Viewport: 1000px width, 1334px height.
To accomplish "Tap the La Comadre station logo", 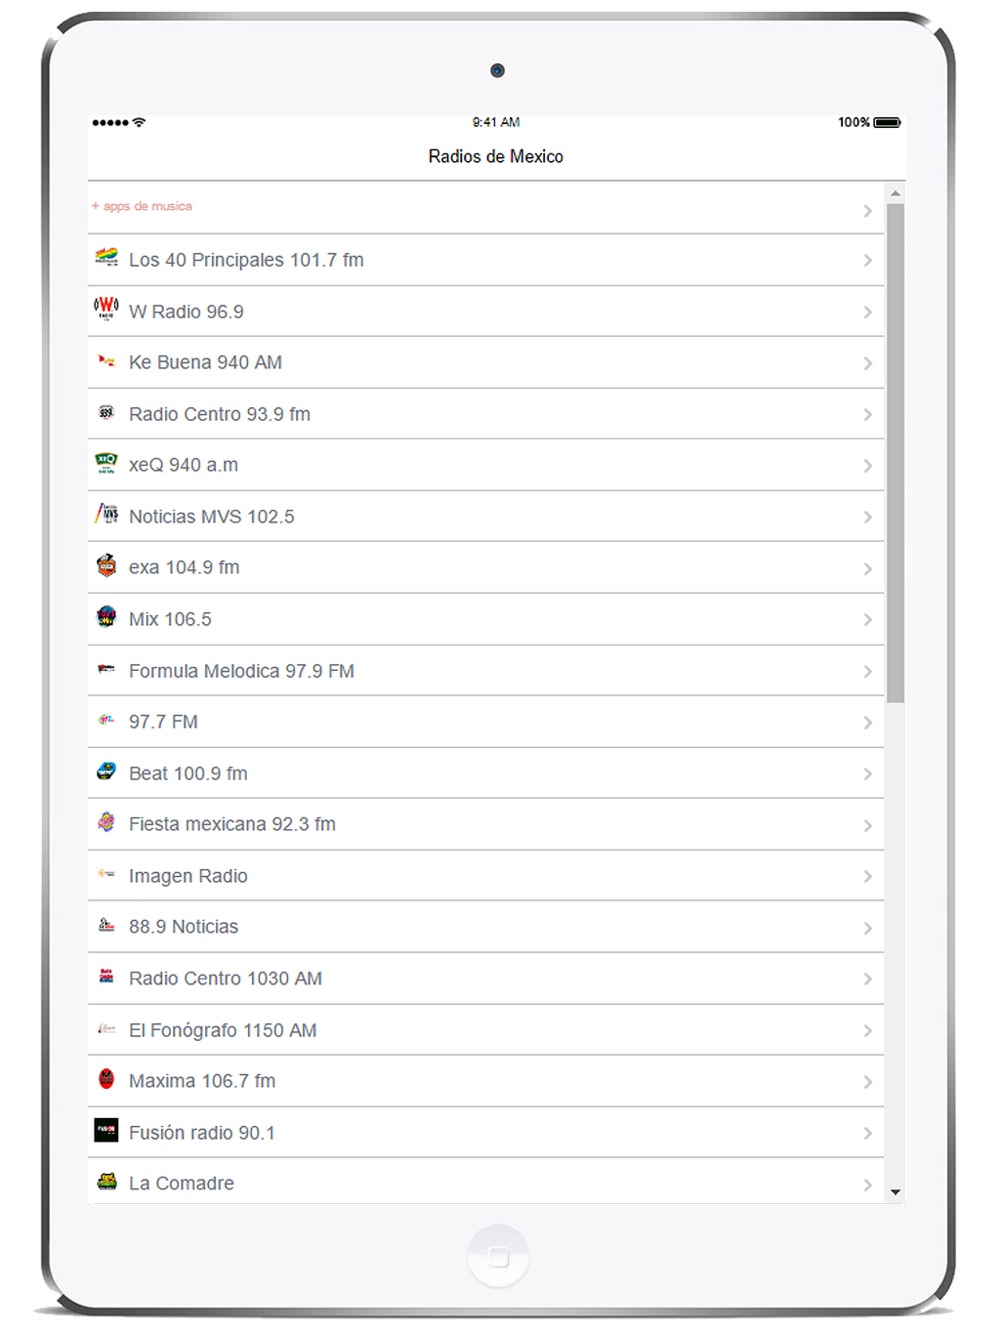I will (106, 1182).
